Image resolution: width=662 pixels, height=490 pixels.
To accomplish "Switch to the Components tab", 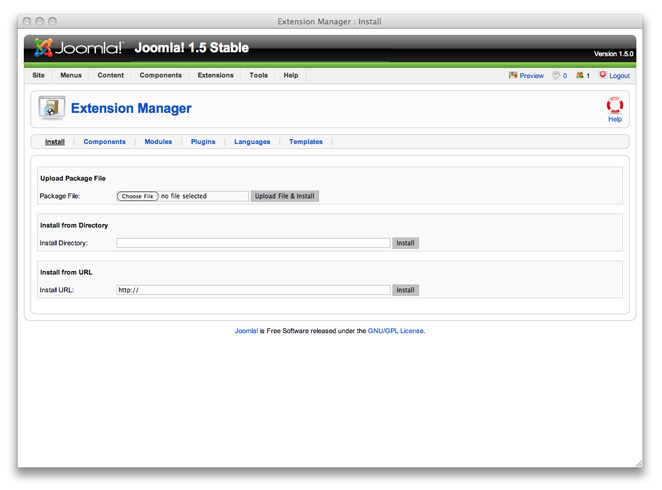I will click(104, 142).
